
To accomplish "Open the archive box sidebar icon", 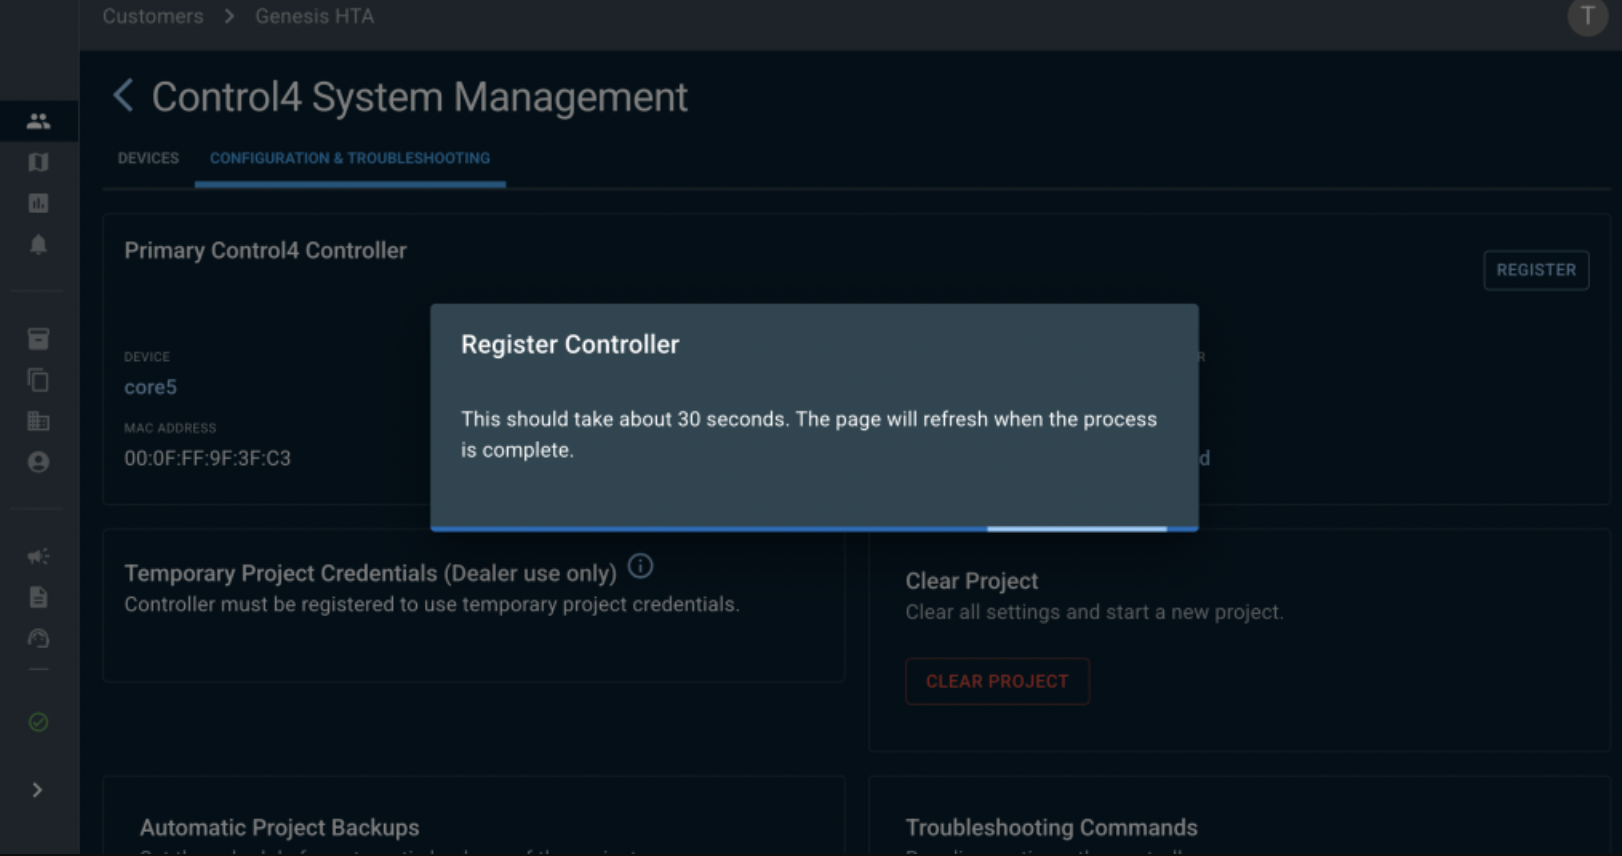I will [x=38, y=339].
